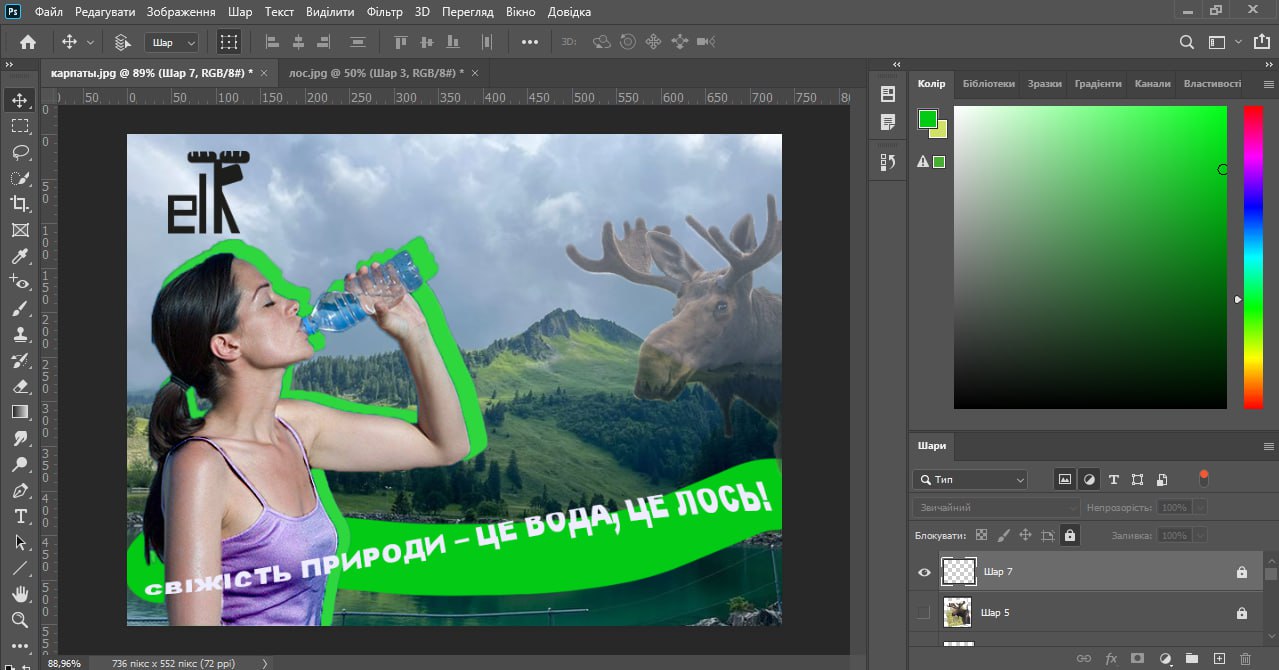1279x670 pixels.
Task: Create a new layer with plus icon
Action: 1219,659
